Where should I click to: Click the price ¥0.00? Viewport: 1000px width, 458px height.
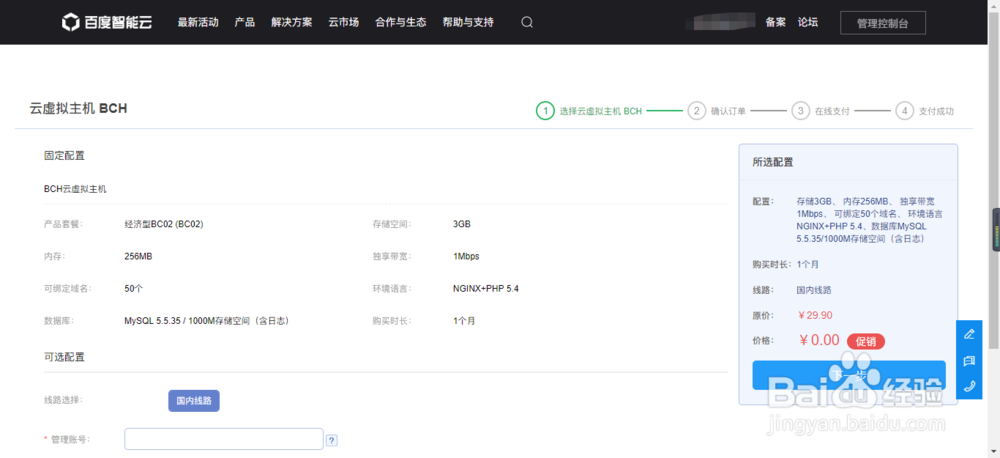click(x=819, y=340)
